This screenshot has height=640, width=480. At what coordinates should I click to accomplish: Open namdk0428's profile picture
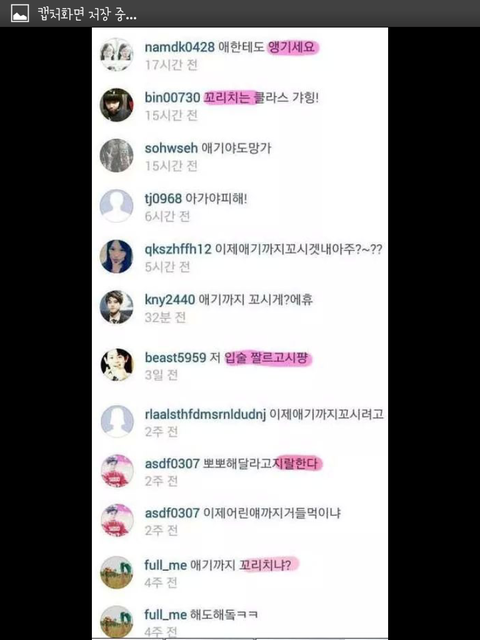(x=117, y=55)
